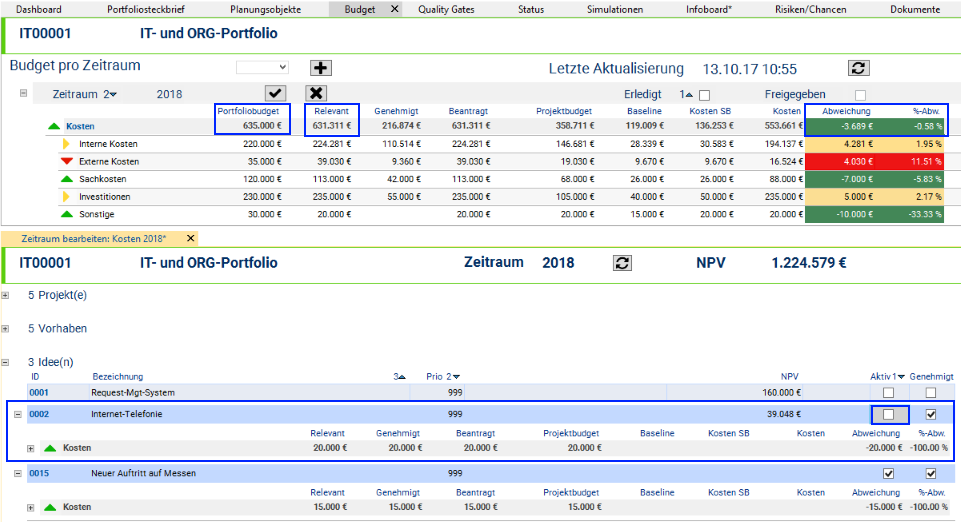961x522 pixels.
Task: Sort ideas by Bezeichnung header
Action: pos(118,377)
